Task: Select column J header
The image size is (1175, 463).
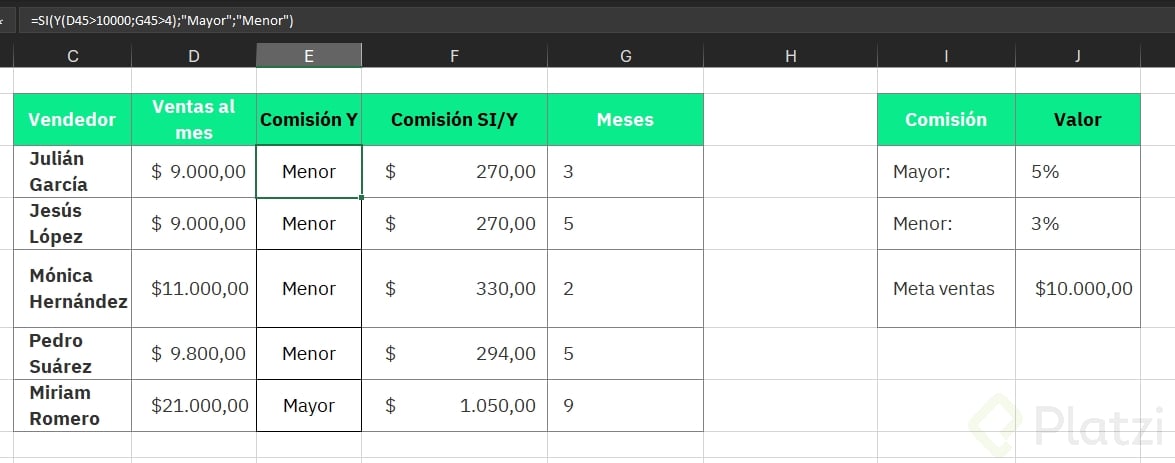Action: click(1078, 56)
